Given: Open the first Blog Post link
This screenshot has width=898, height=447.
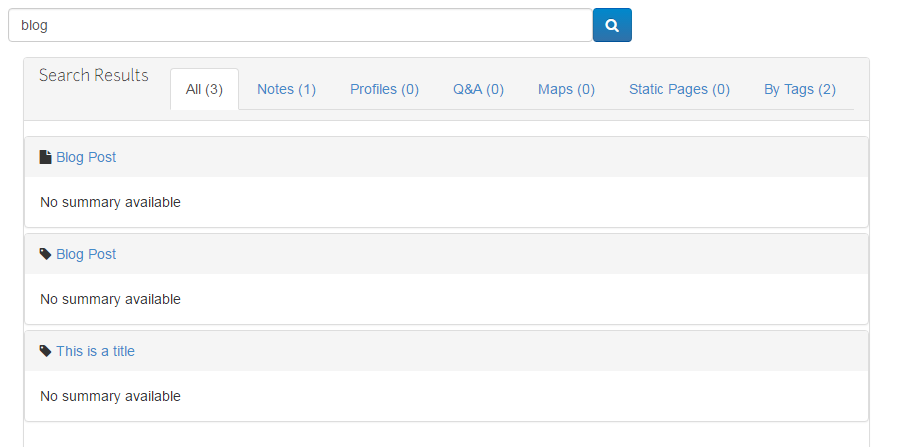Looking at the screenshot, I should click(x=86, y=157).
